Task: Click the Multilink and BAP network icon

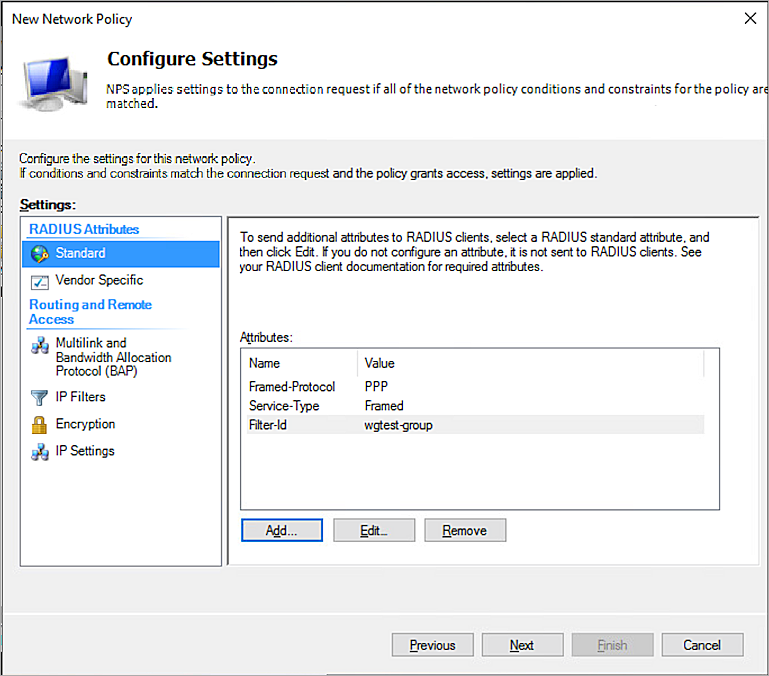Action: [40, 345]
